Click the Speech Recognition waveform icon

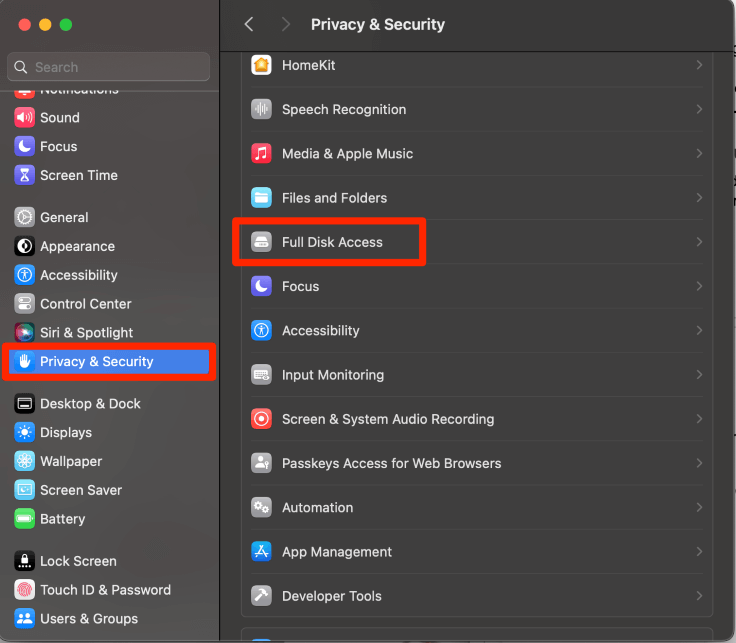click(x=261, y=109)
